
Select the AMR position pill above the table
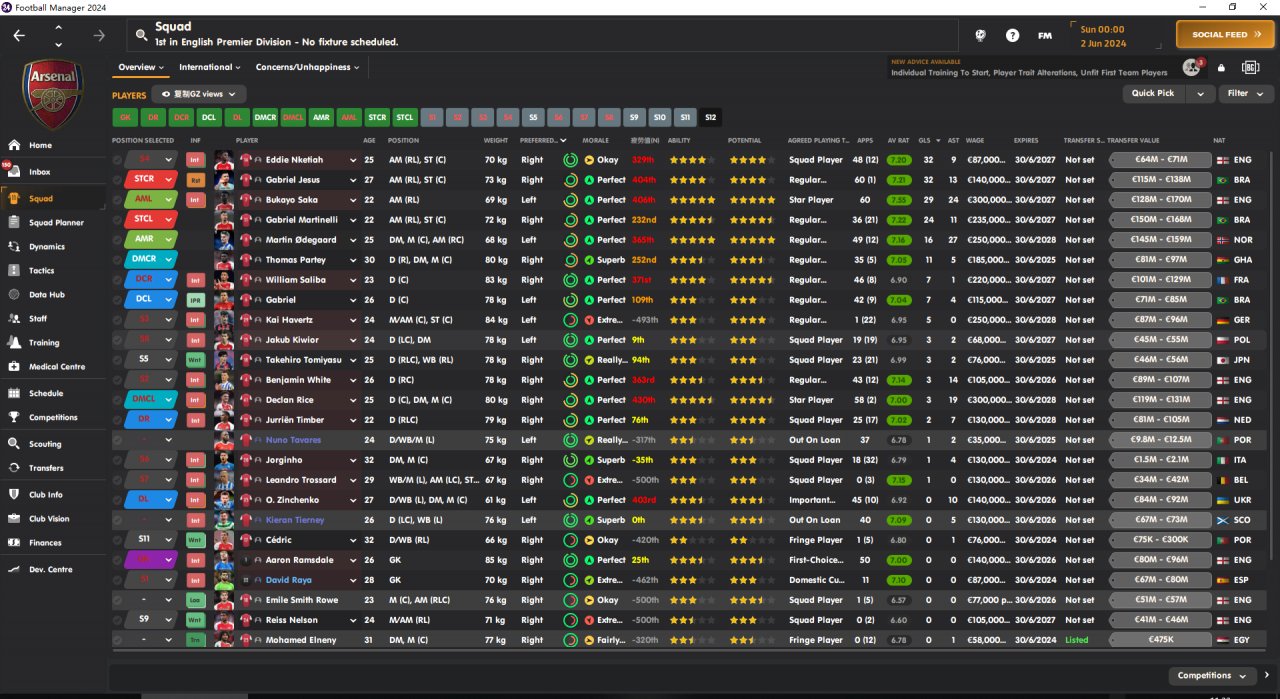321,117
